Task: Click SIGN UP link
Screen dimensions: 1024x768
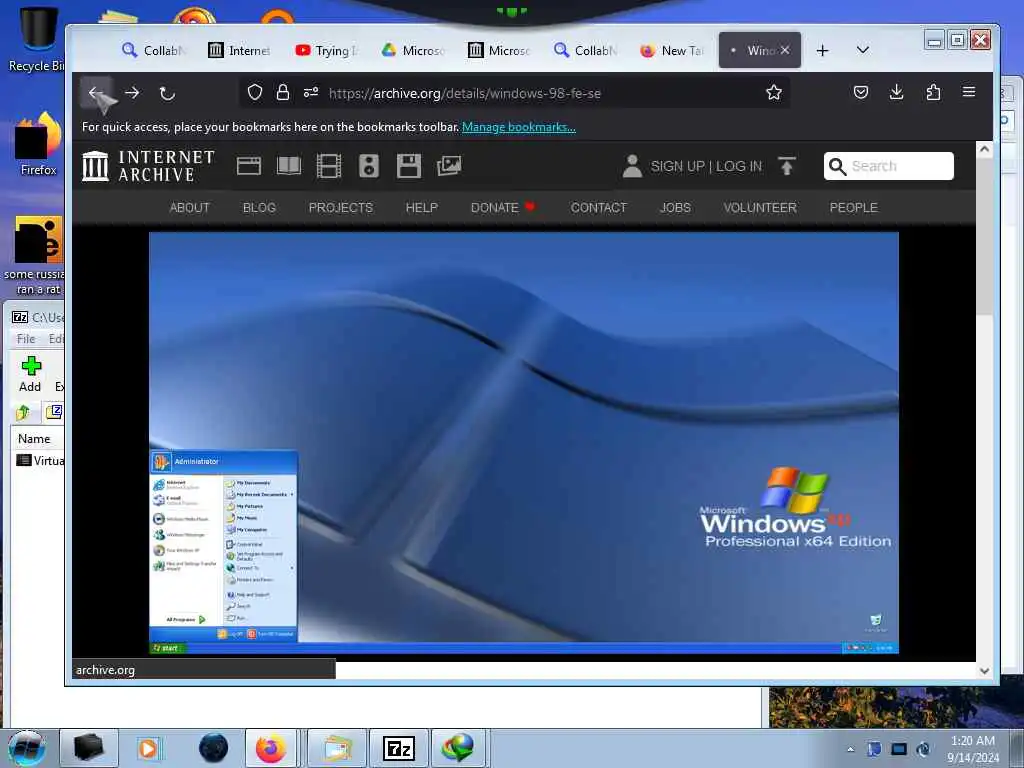Action: click(678, 166)
